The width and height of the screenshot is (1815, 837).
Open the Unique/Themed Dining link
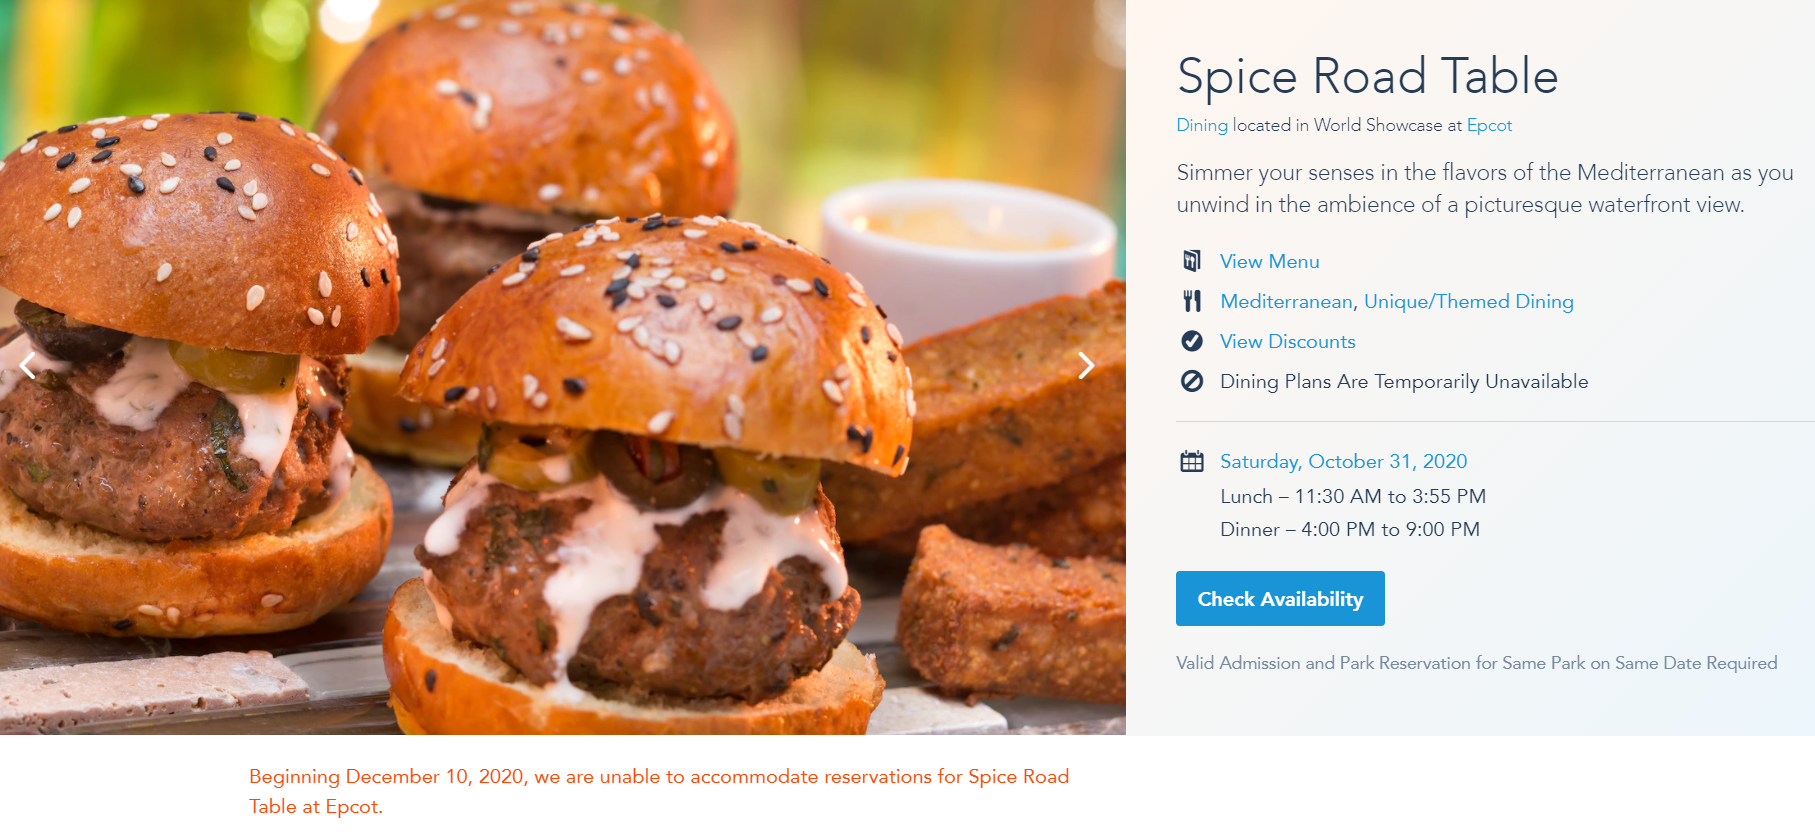[1469, 301]
